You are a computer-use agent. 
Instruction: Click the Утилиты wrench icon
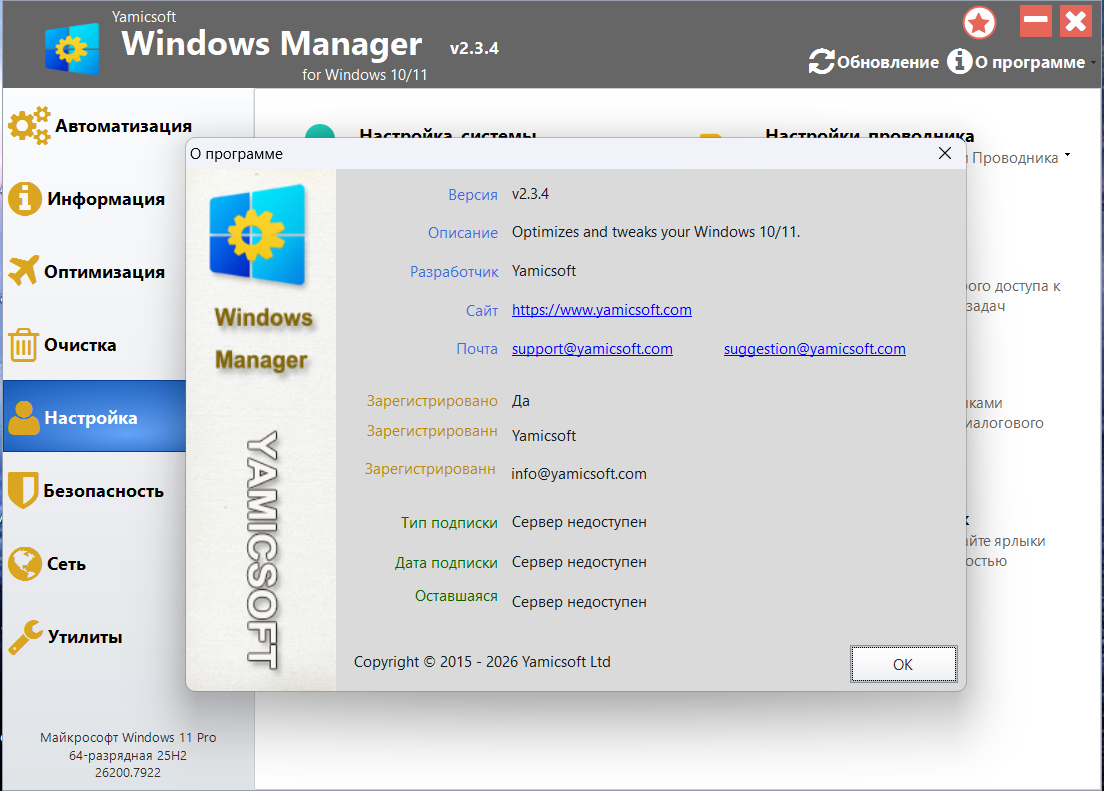(25, 636)
